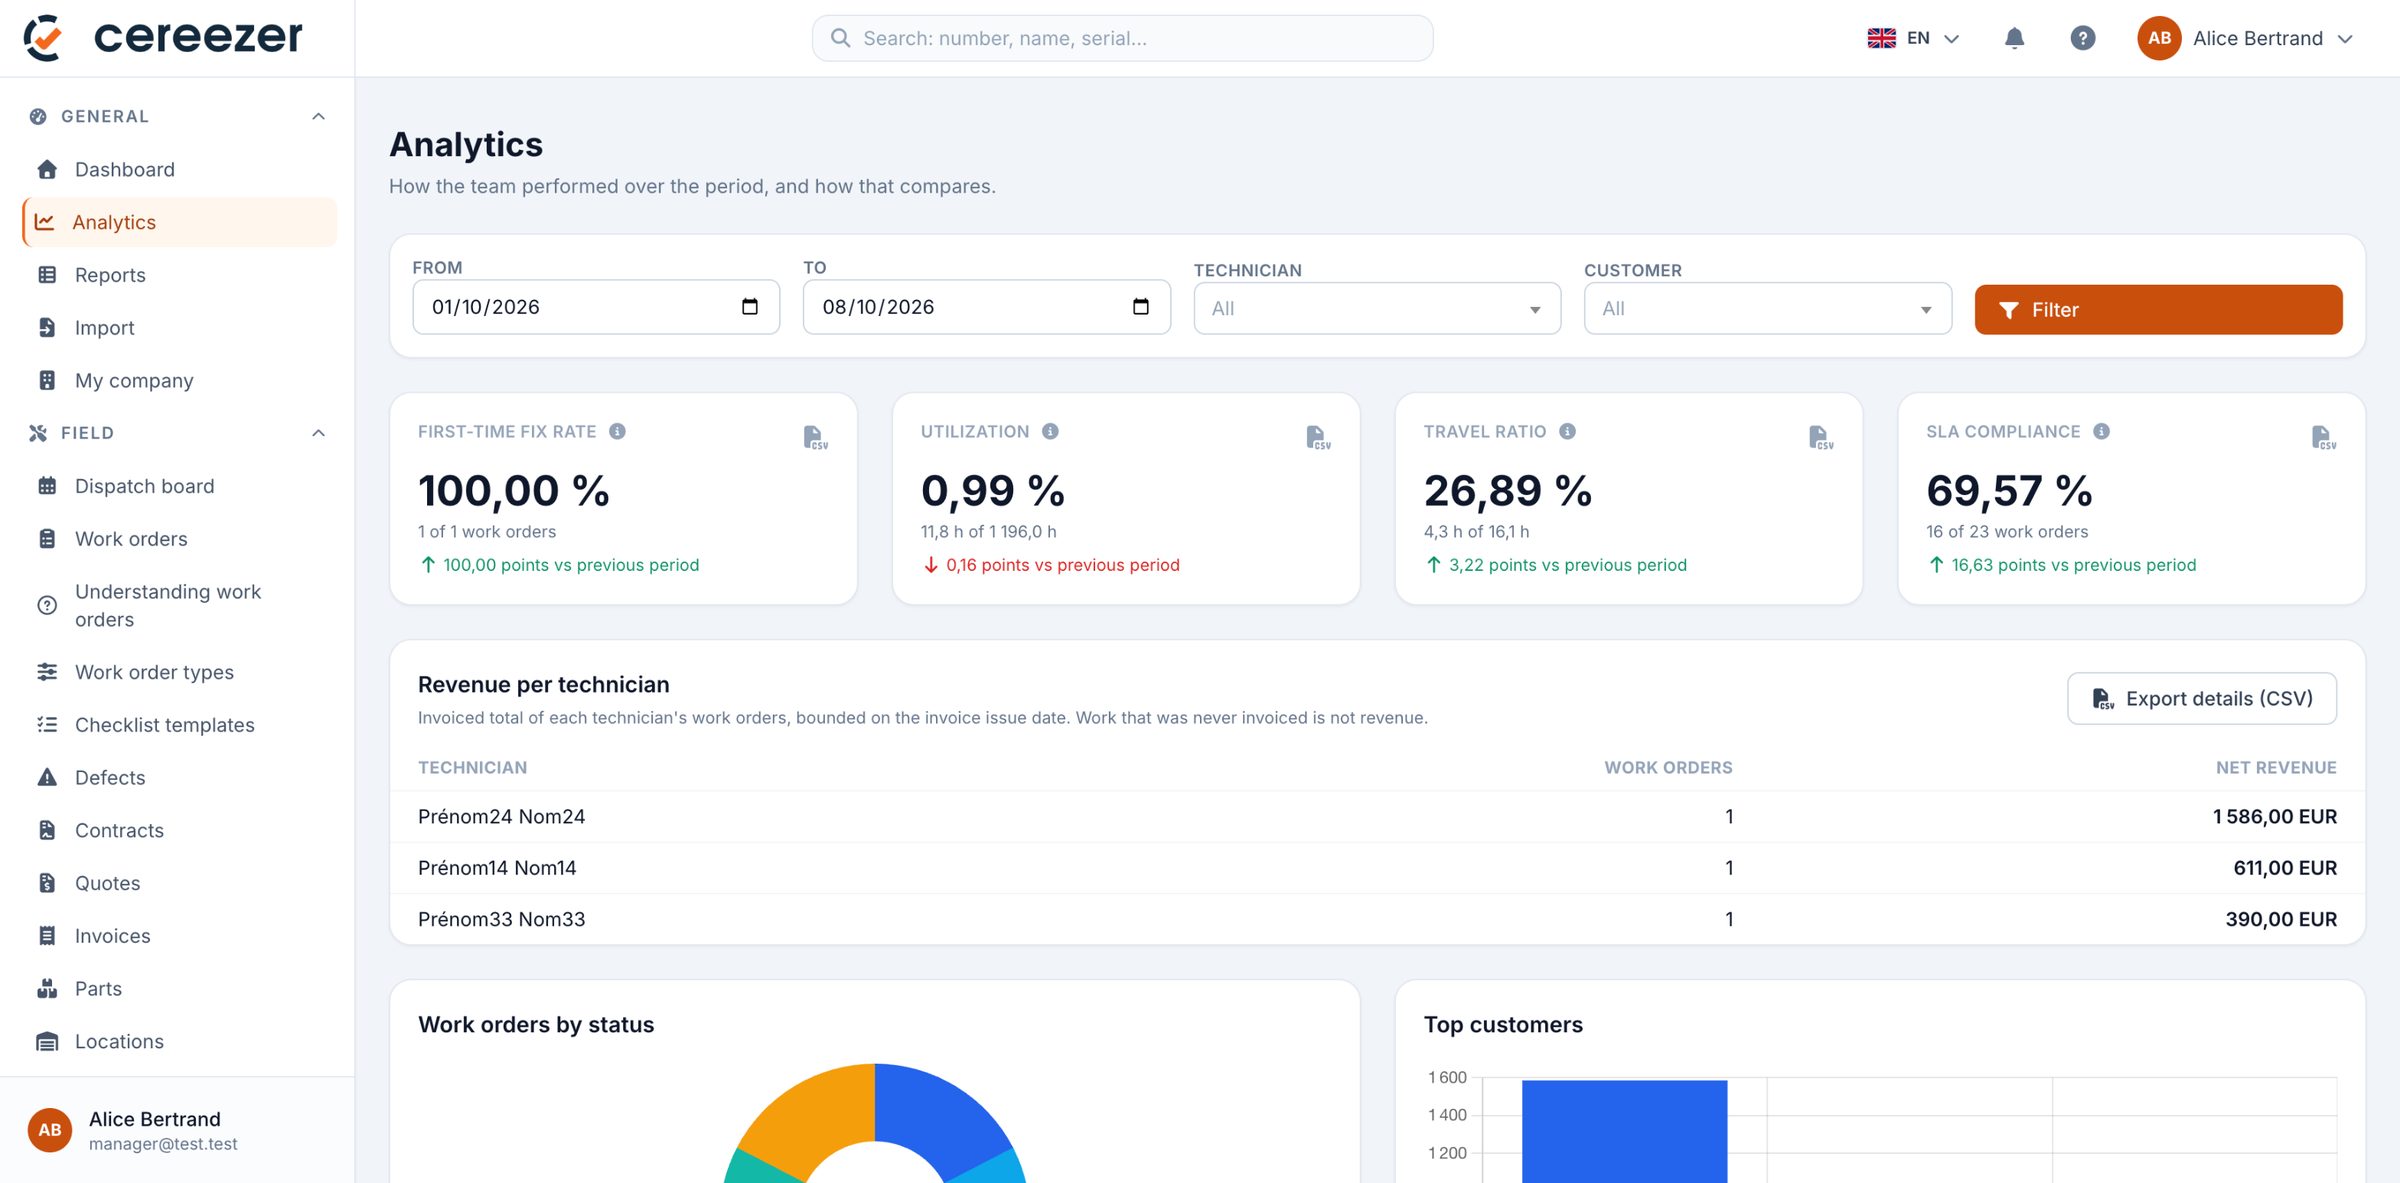The width and height of the screenshot is (2400, 1183).
Task: Open the EN language selector
Action: [x=1914, y=38]
